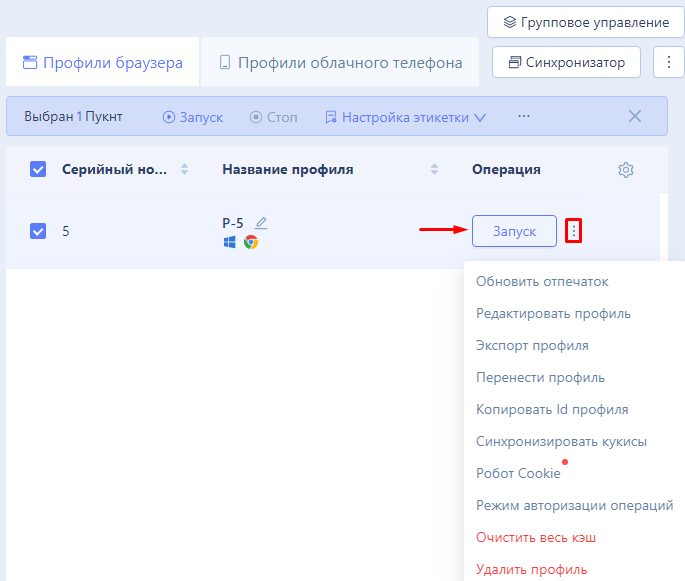Click the Chrome icon under P-5

[251, 242]
